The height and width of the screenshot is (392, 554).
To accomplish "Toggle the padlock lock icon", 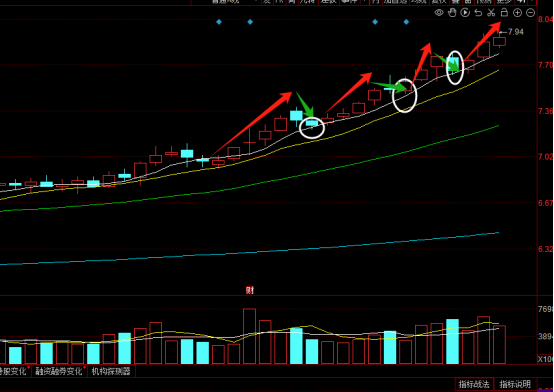I will tap(504, 12).
